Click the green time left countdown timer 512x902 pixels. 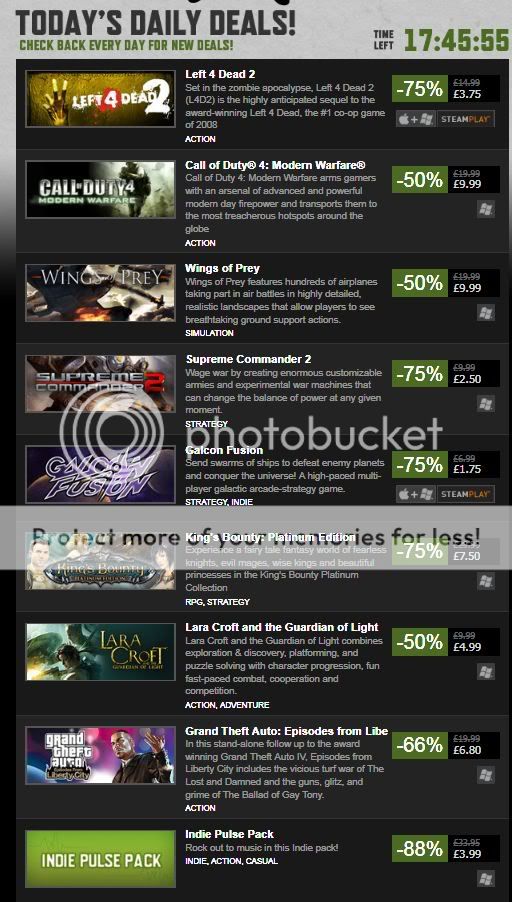[x=457, y=40]
